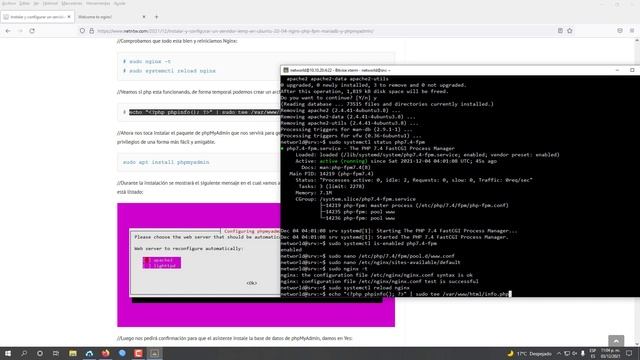This screenshot has width=640, height=360.
Task: Open Firefox tracking protection shield icon
Action: click(82, 31)
